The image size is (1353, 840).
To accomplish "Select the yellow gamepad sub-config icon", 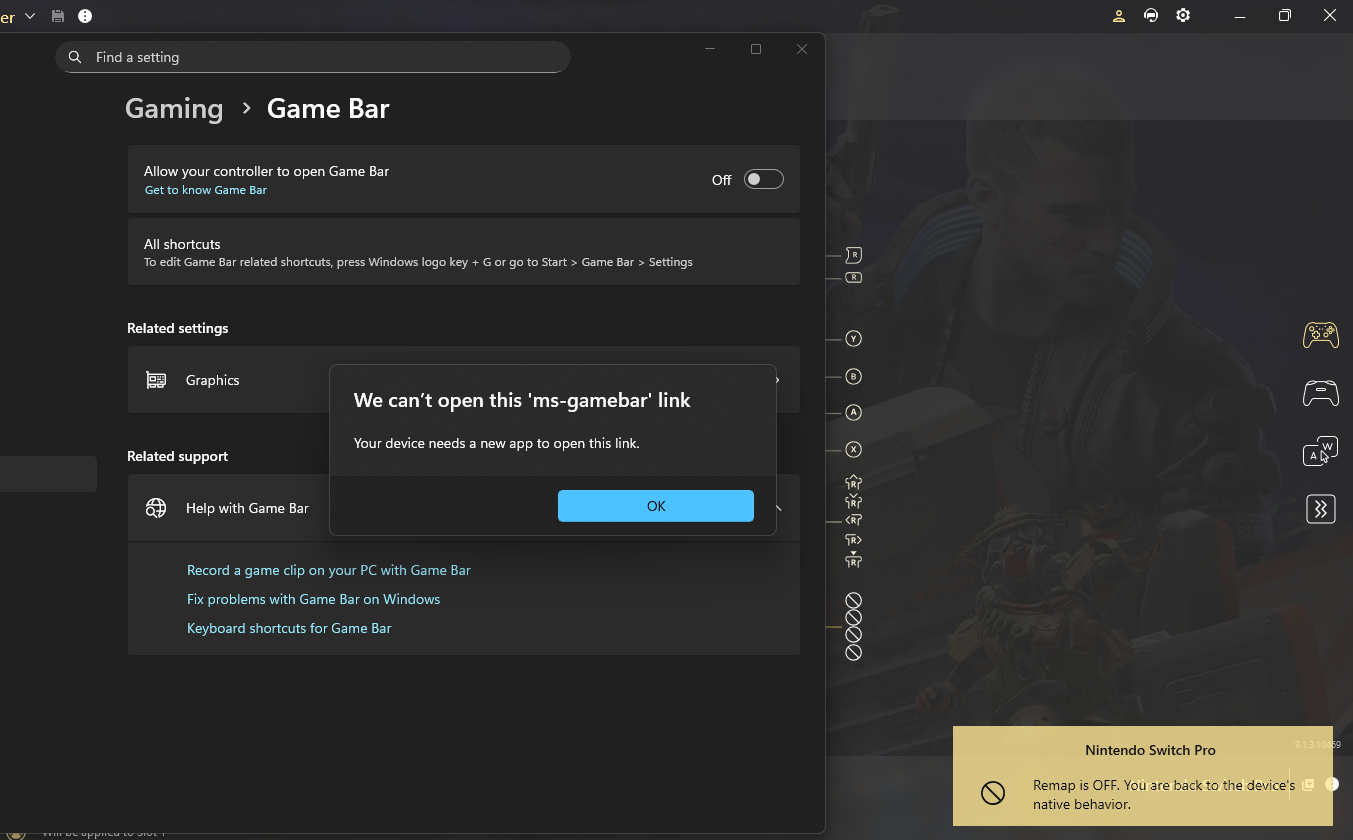I will (1321, 335).
